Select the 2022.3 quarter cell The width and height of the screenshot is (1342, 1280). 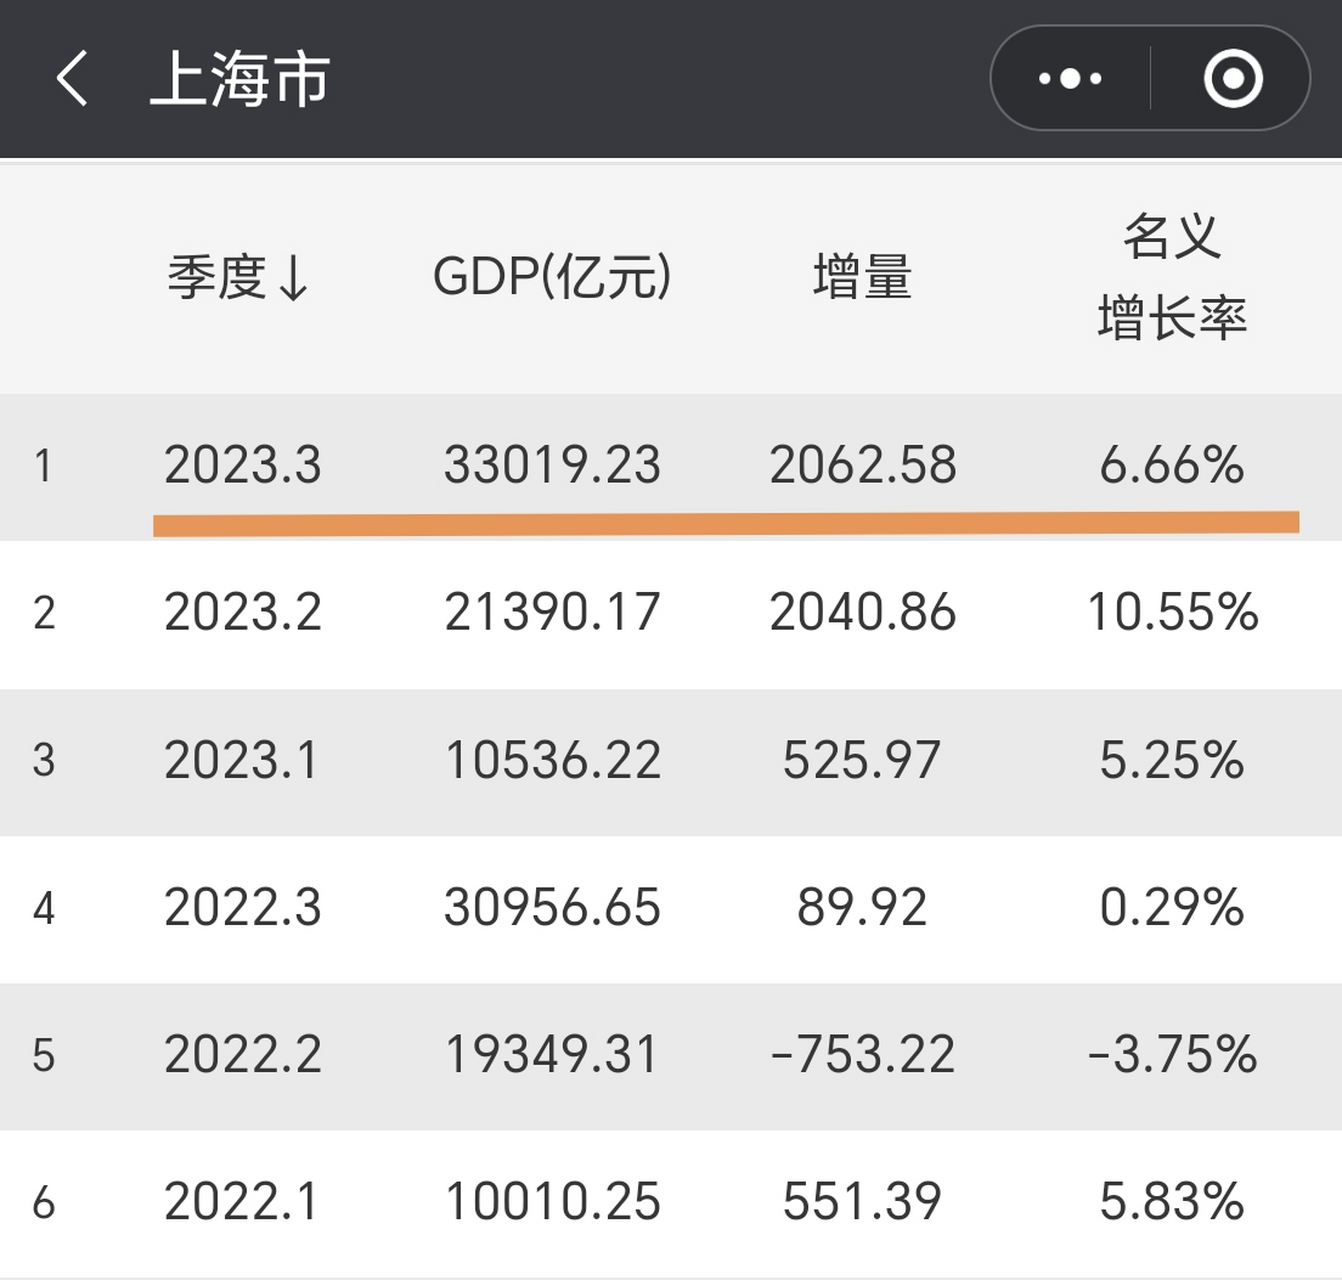pos(243,907)
